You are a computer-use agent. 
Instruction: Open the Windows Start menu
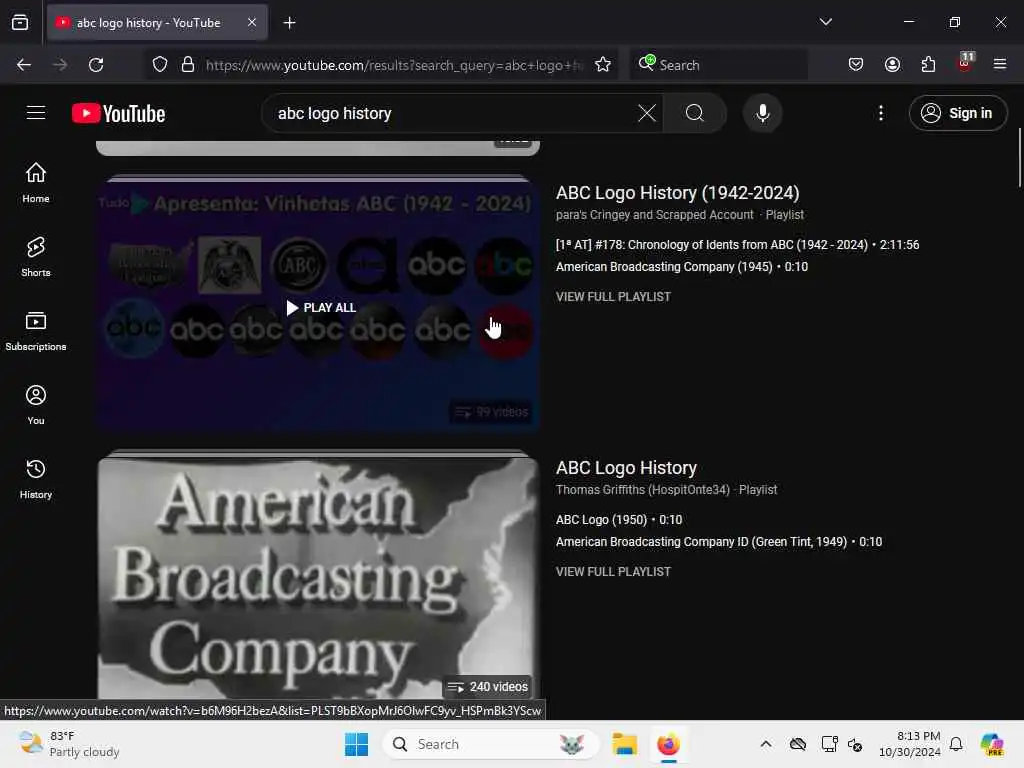pos(357,744)
